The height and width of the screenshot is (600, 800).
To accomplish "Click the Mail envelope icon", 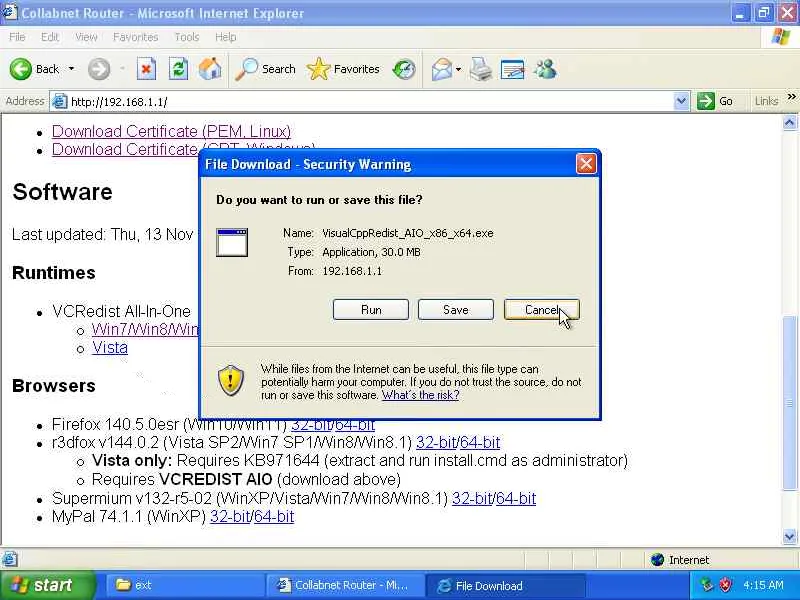I will 442,69.
